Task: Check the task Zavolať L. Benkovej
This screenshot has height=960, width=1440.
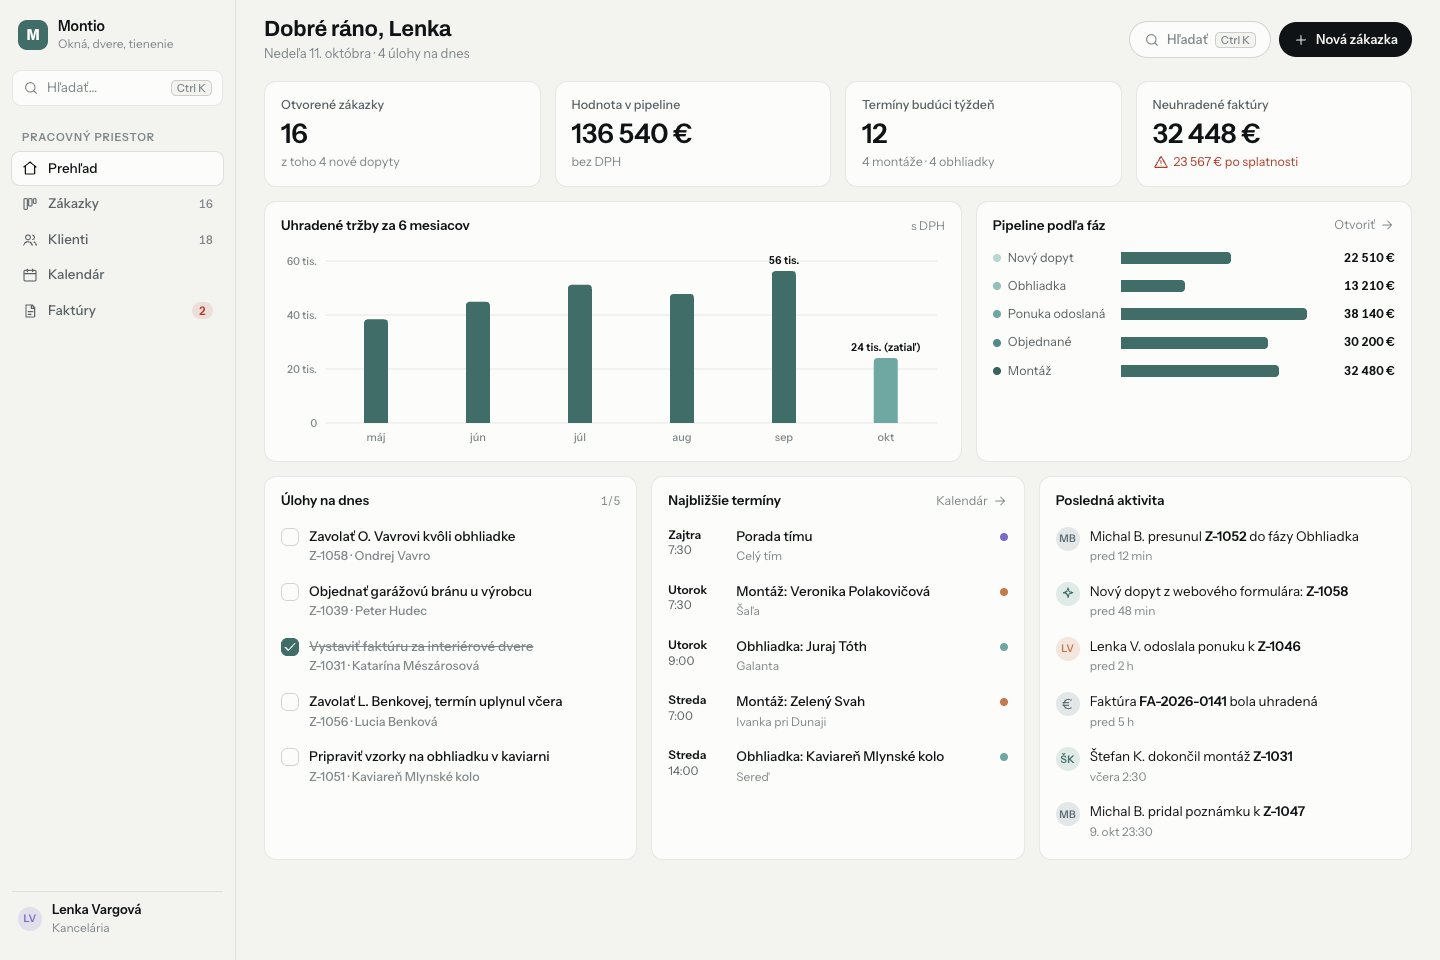Action: point(290,702)
